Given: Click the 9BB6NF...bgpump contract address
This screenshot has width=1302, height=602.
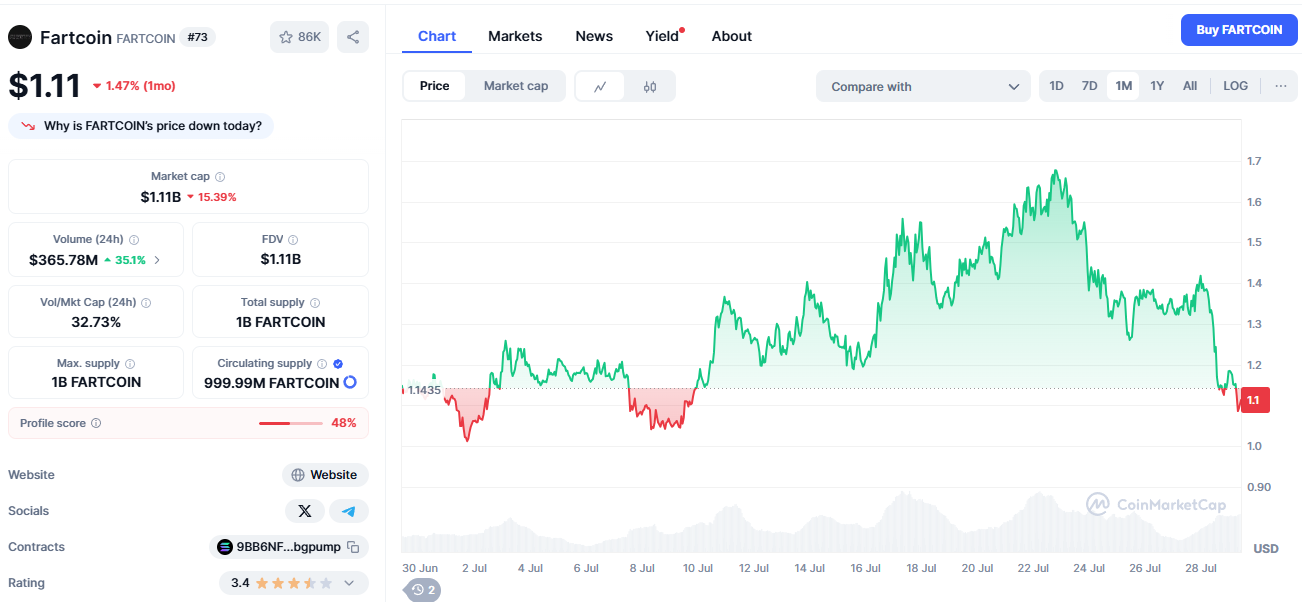Looking at the screenshot, I should tap(289, 547).
